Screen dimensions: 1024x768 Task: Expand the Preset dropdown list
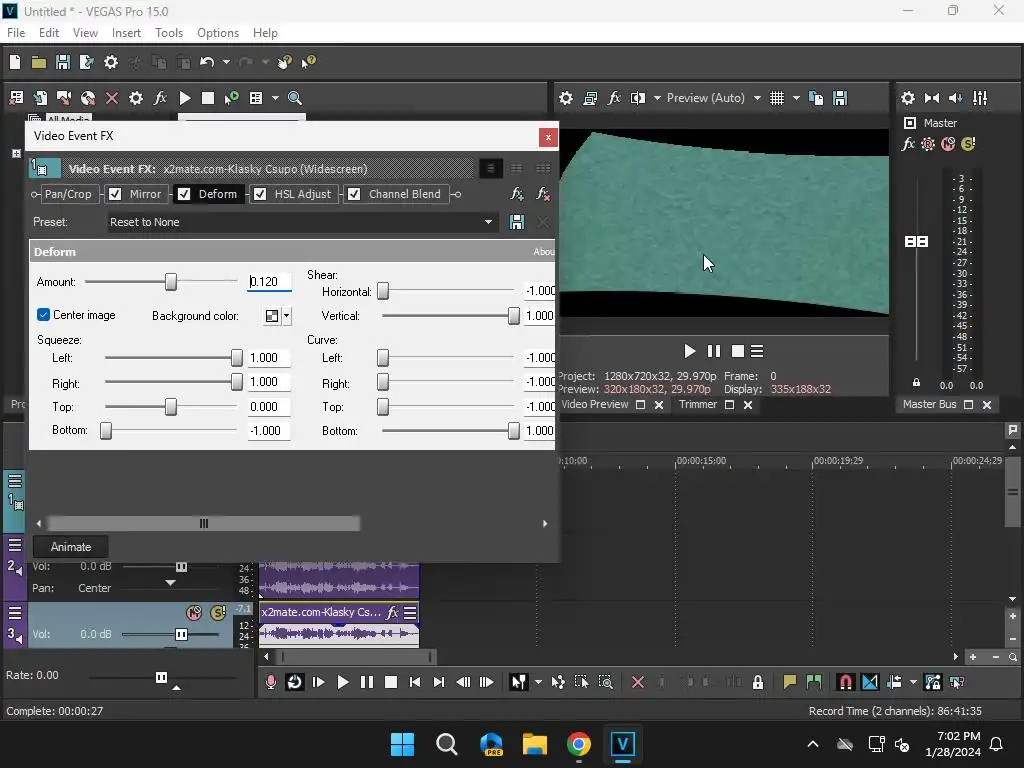click(x=489, y=222)
